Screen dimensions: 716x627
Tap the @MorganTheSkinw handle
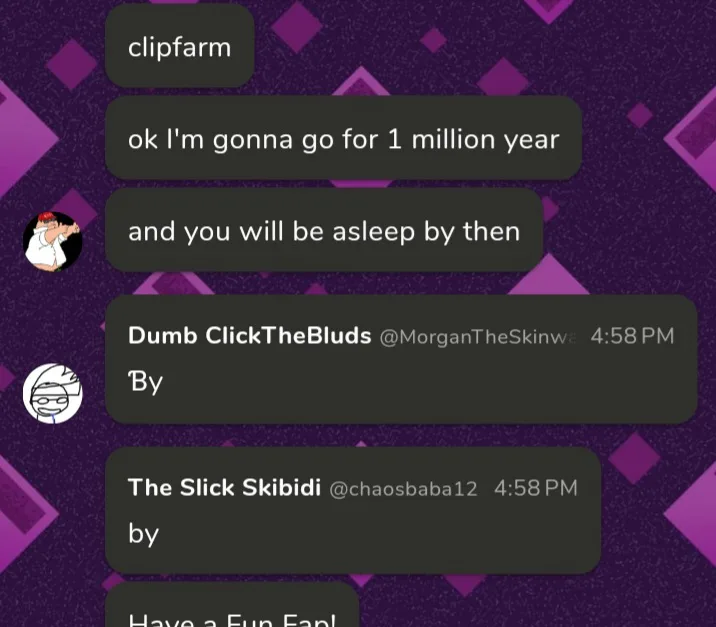(x=479, y=337)
